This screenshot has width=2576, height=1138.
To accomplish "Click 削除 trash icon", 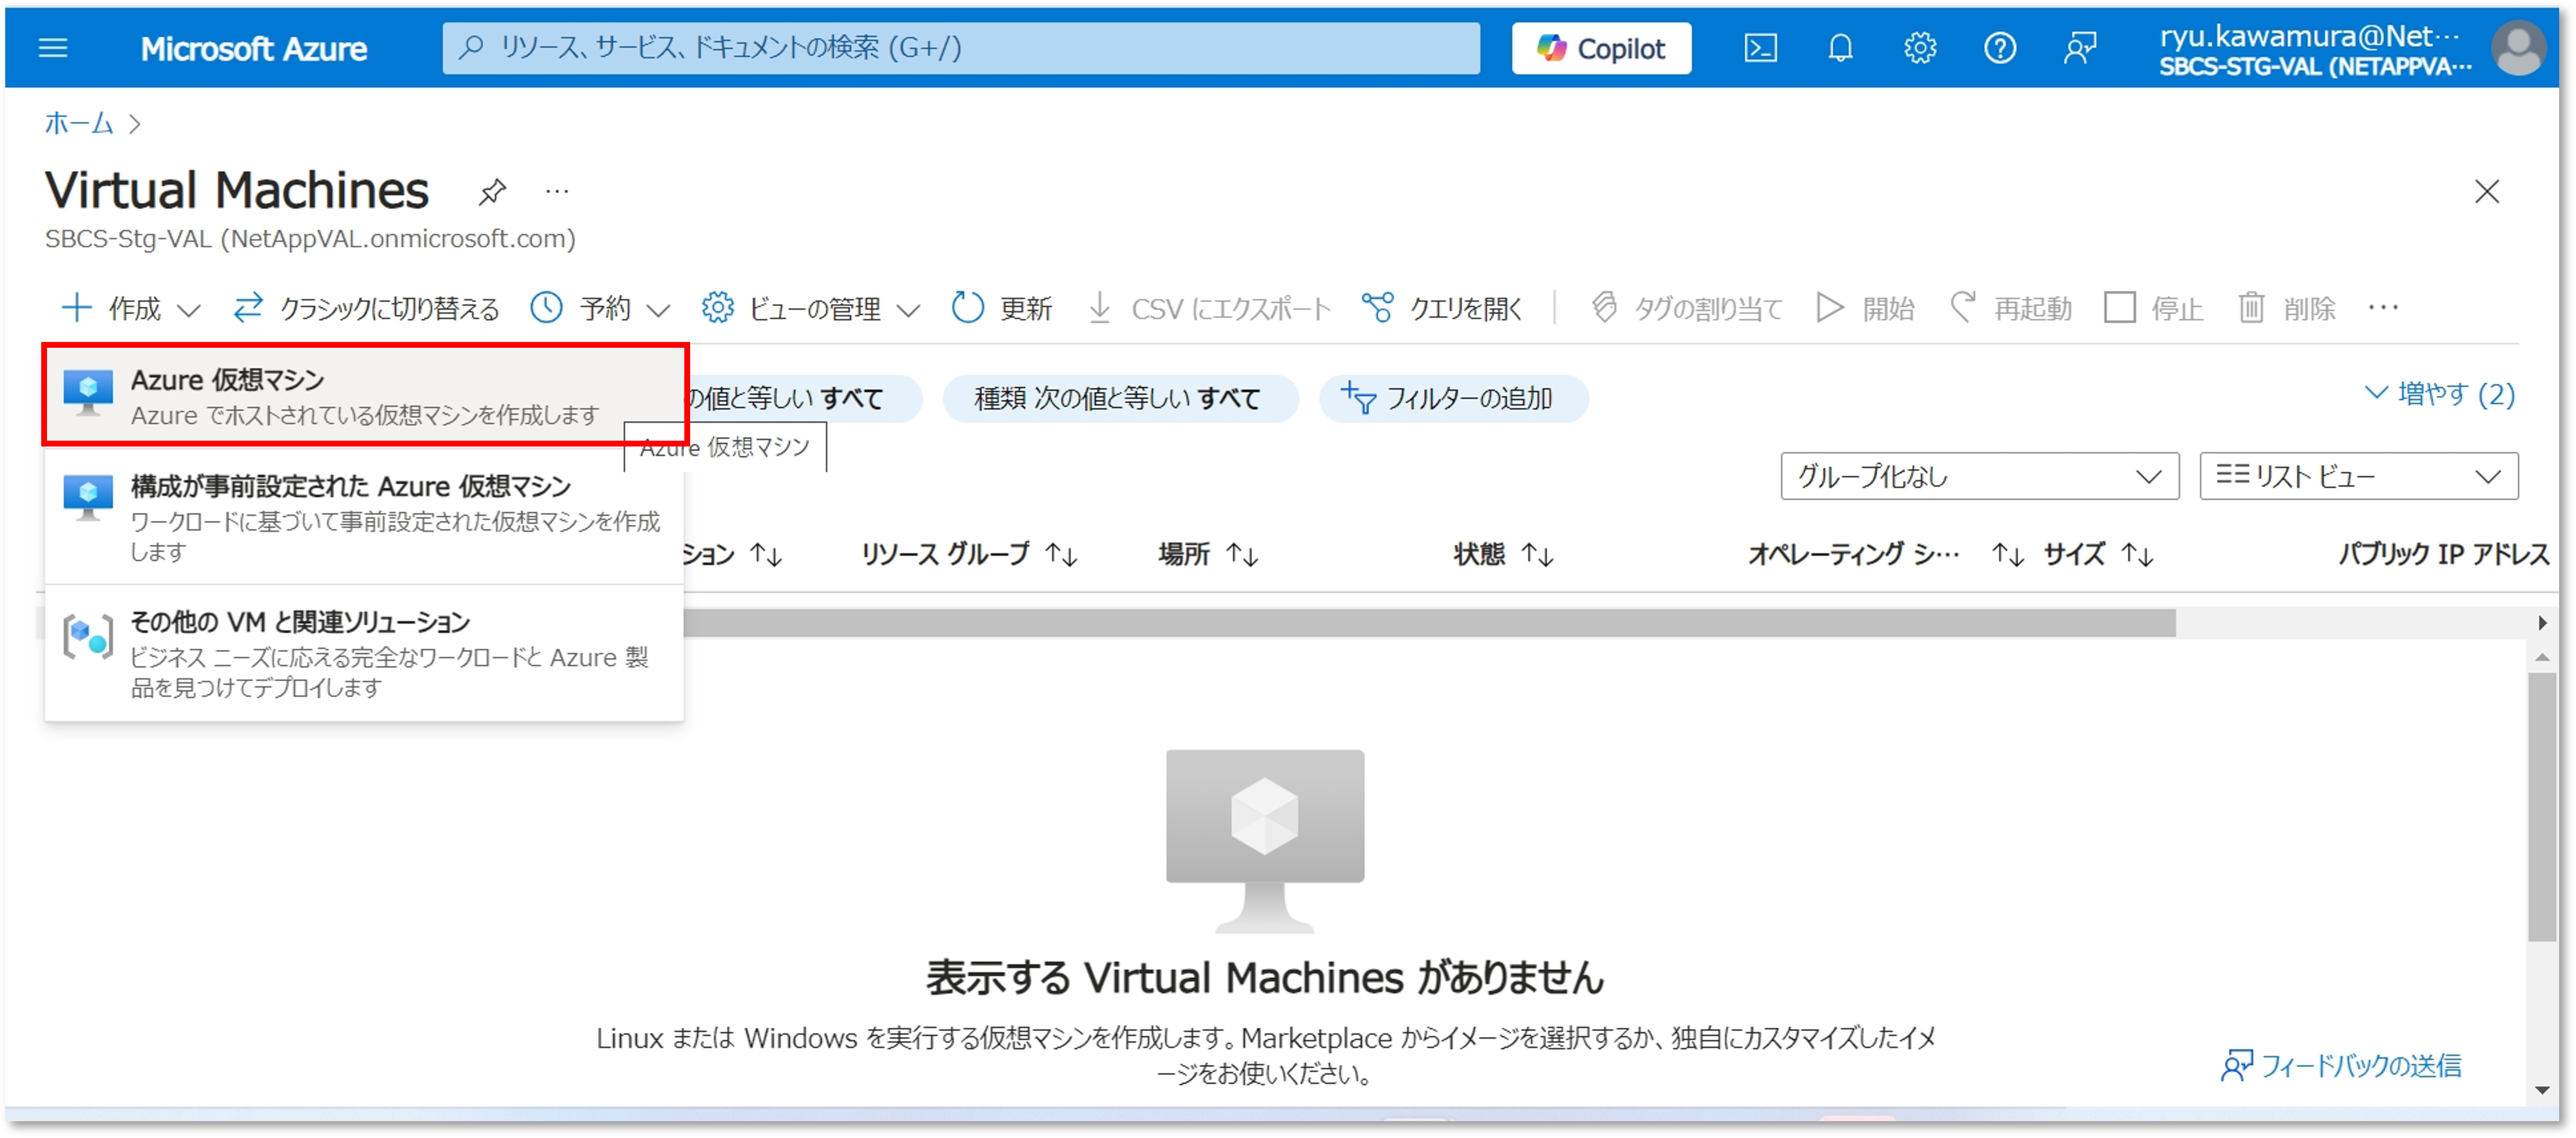I will click(2251, 307).
